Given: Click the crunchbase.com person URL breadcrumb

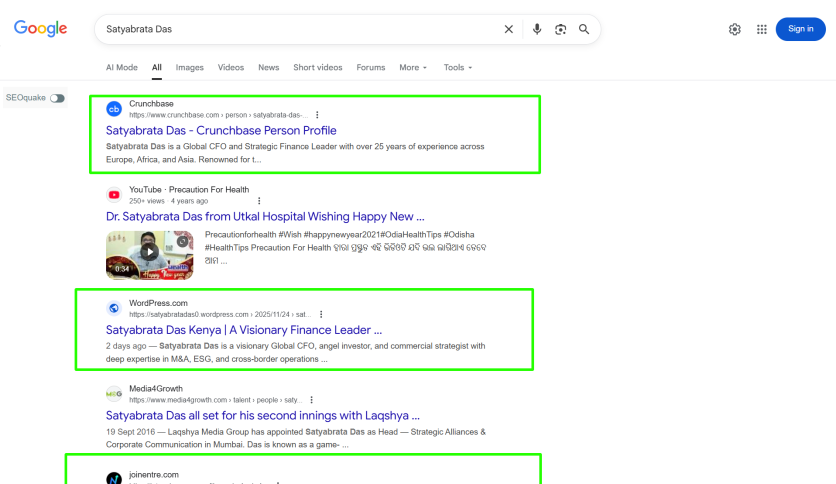Looking at the screenshot, I should click(219, 115).
